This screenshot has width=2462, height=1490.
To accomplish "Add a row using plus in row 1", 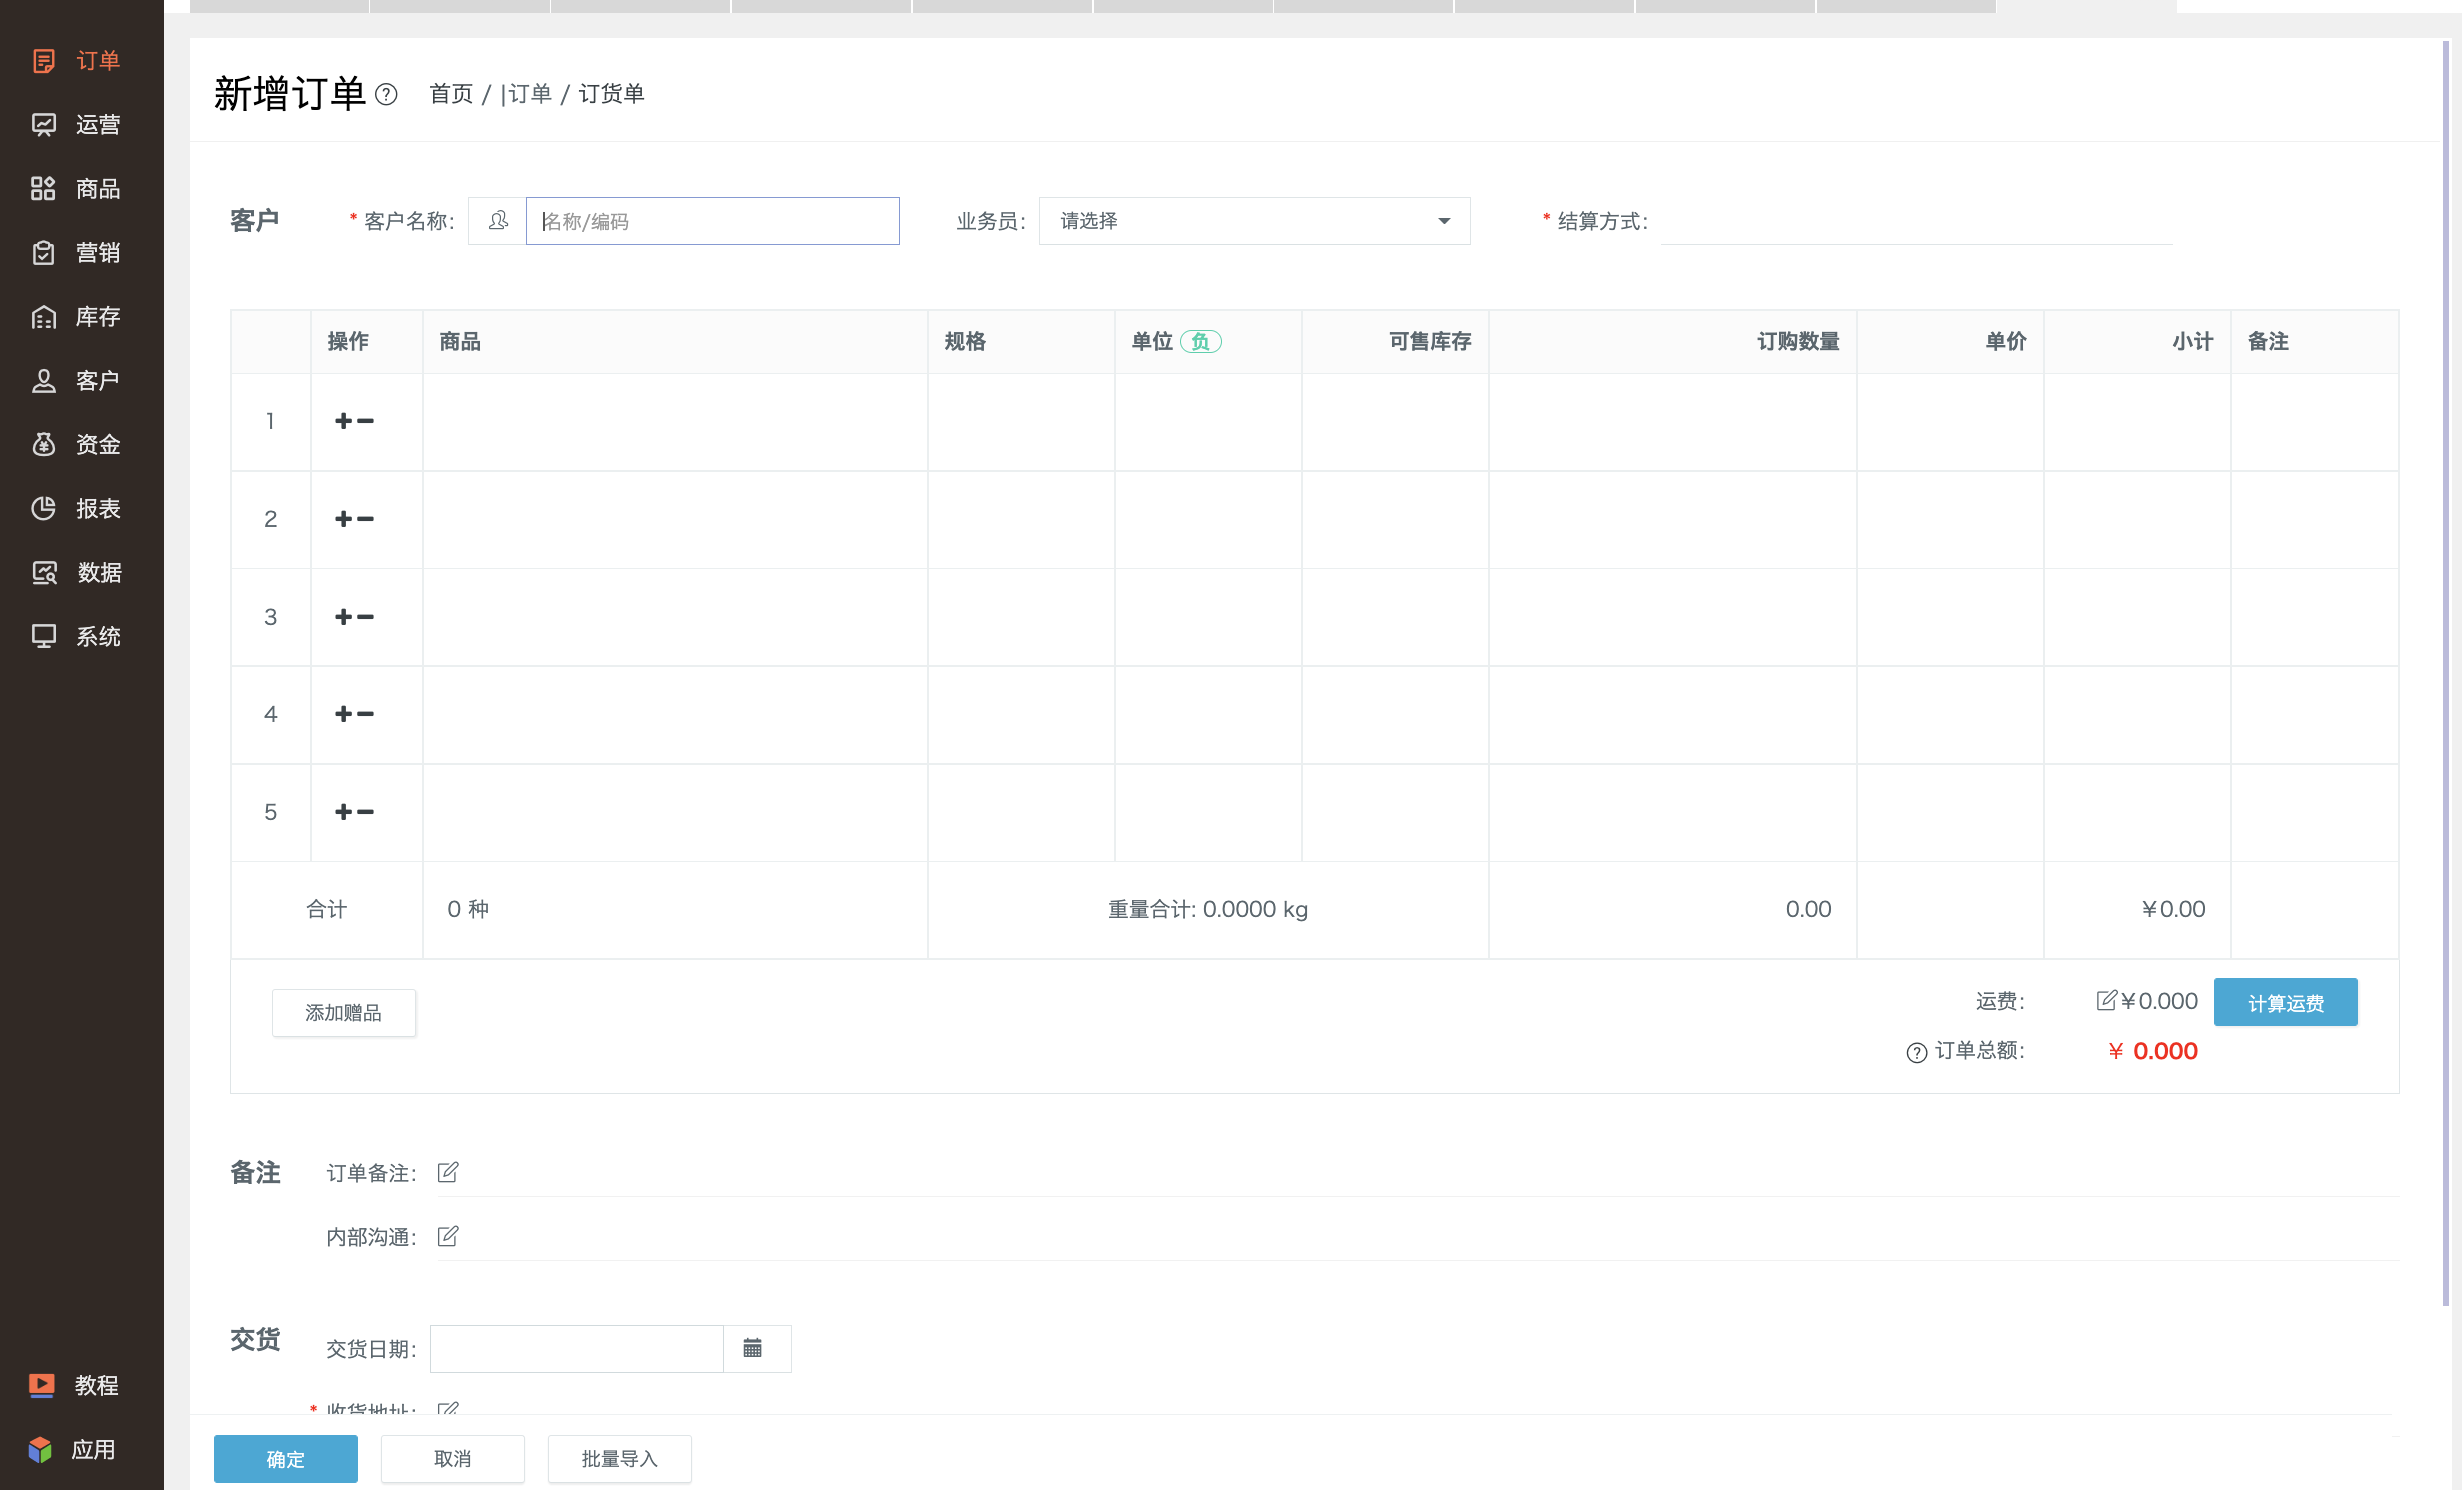I will coord(344,422).
